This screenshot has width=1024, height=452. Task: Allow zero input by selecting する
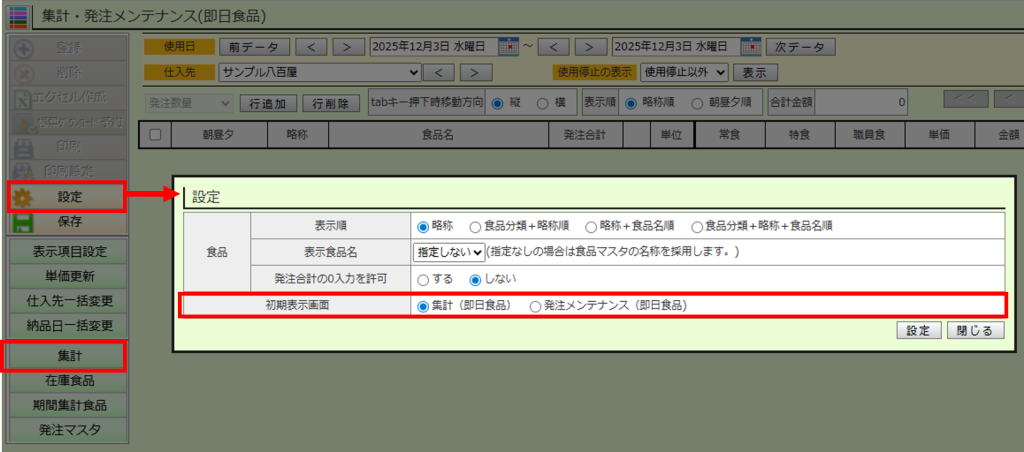tap(423, 279)
